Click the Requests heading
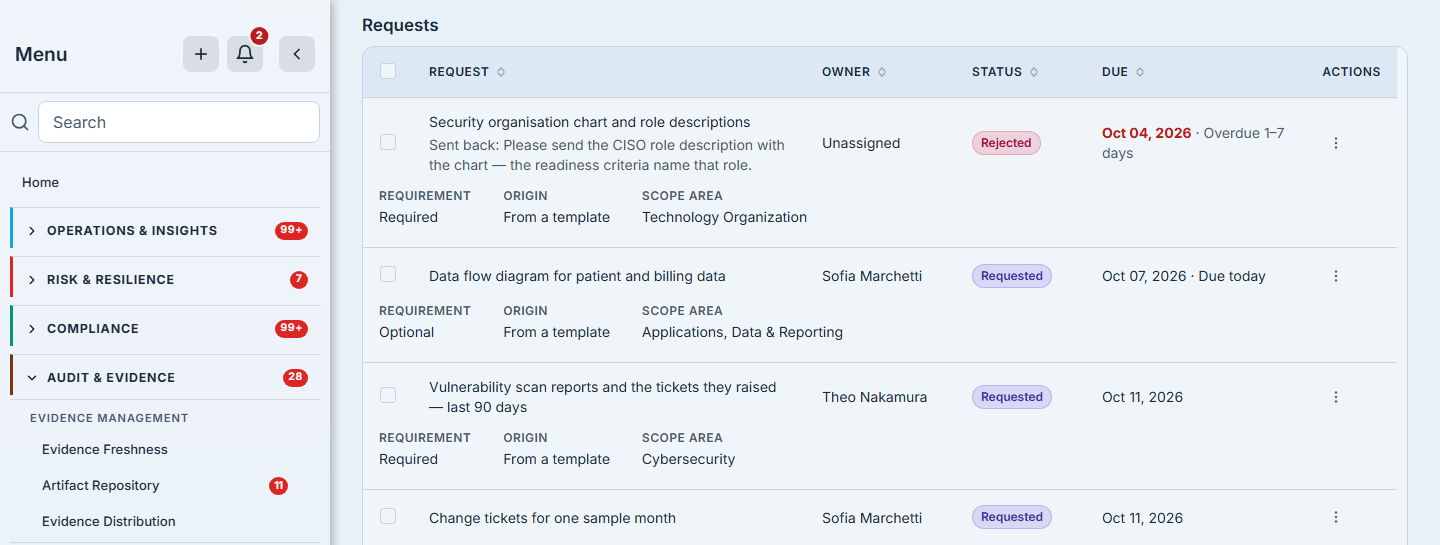This screenshot has width=1440, height=545. point(400,25)
